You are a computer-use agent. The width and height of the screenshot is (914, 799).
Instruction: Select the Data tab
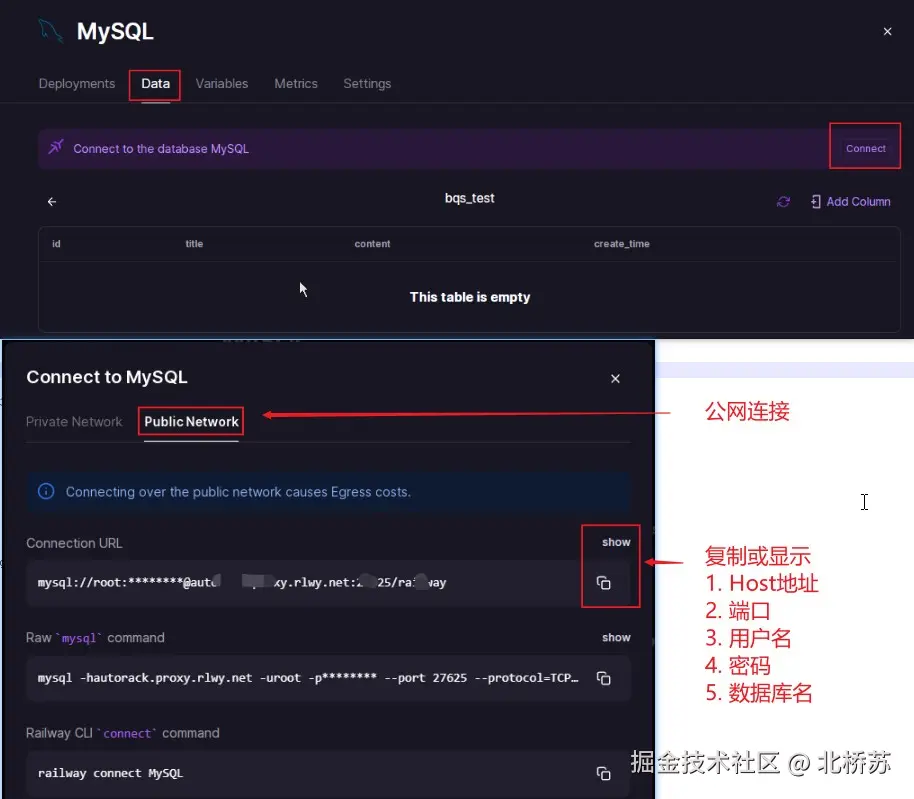tap(155, 83)
